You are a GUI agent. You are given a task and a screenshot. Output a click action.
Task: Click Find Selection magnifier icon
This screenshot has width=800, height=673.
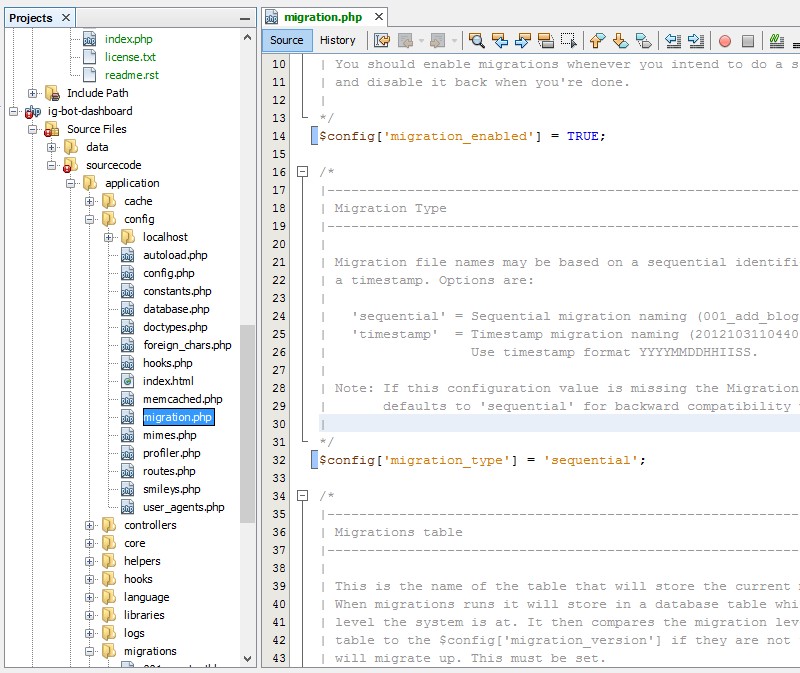[477, 41]
